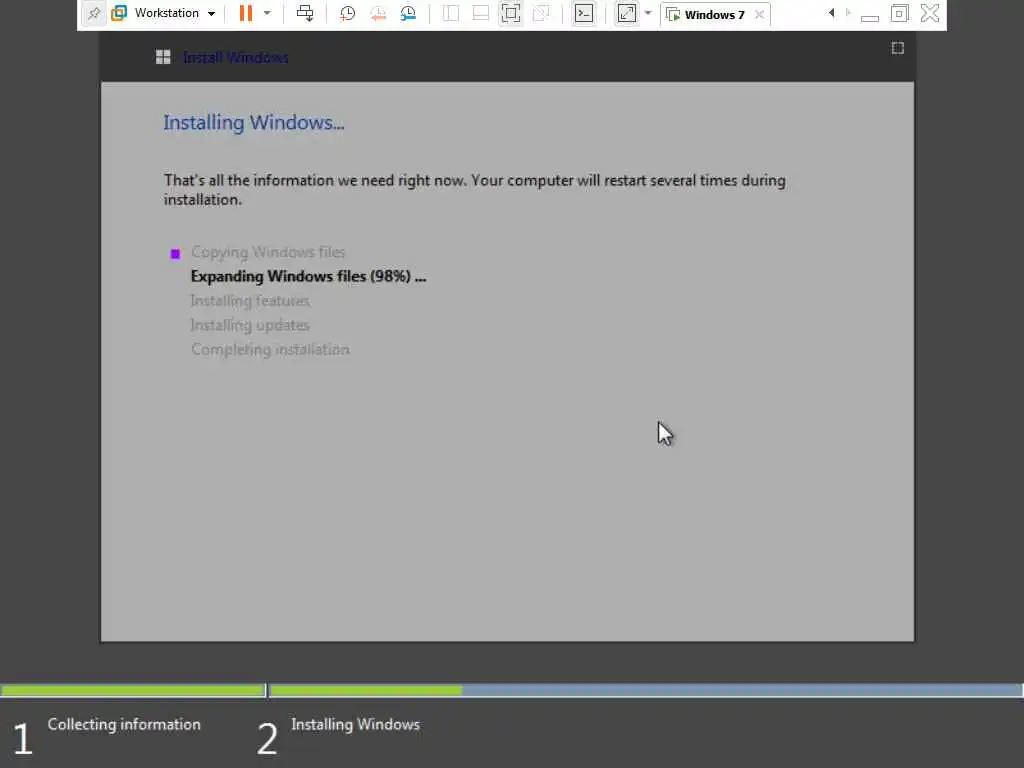This screenshot has height=768, width=1024.
Task: Go to previous VM tab arrow
Action: coord(831,13)
